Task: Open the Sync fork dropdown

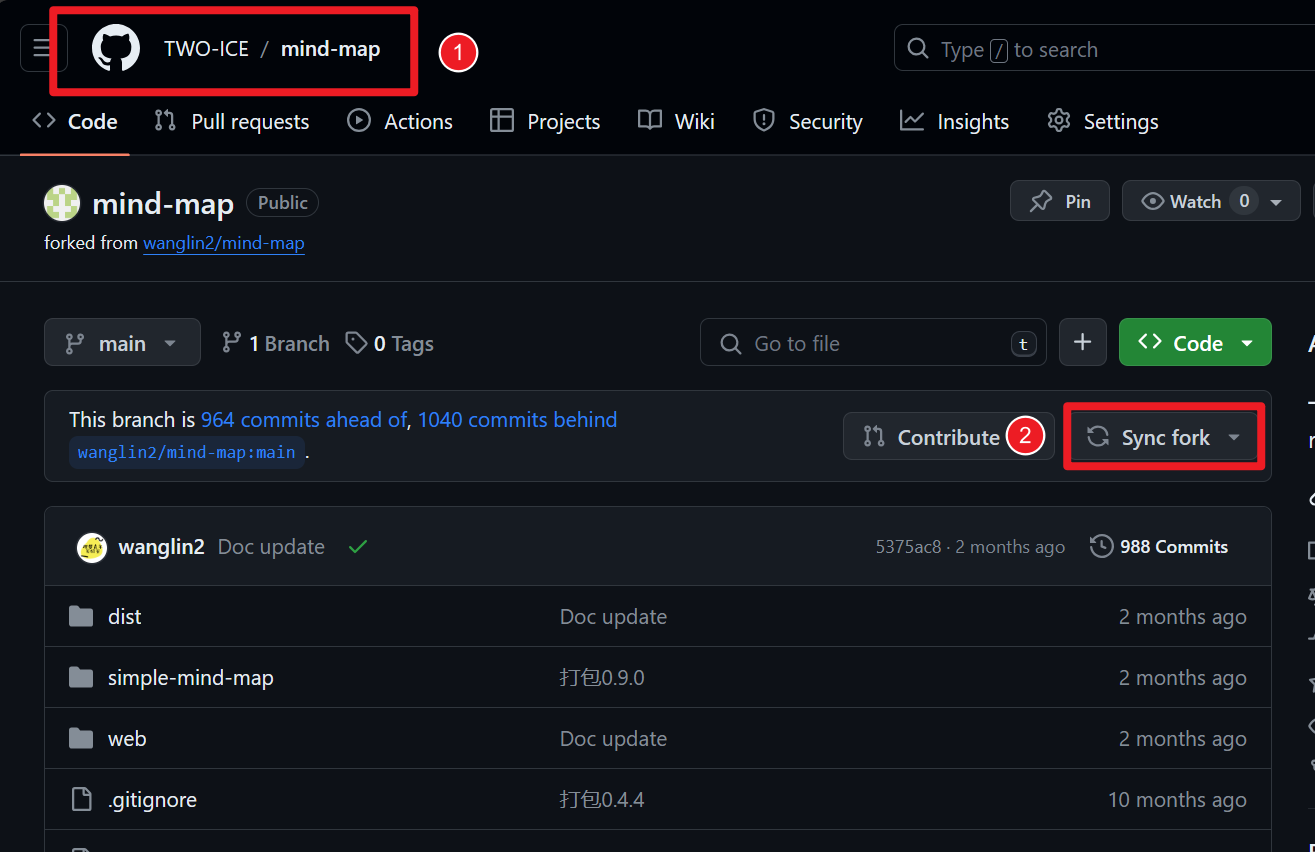Action: pyautogui.click(x=1165, y=437)
